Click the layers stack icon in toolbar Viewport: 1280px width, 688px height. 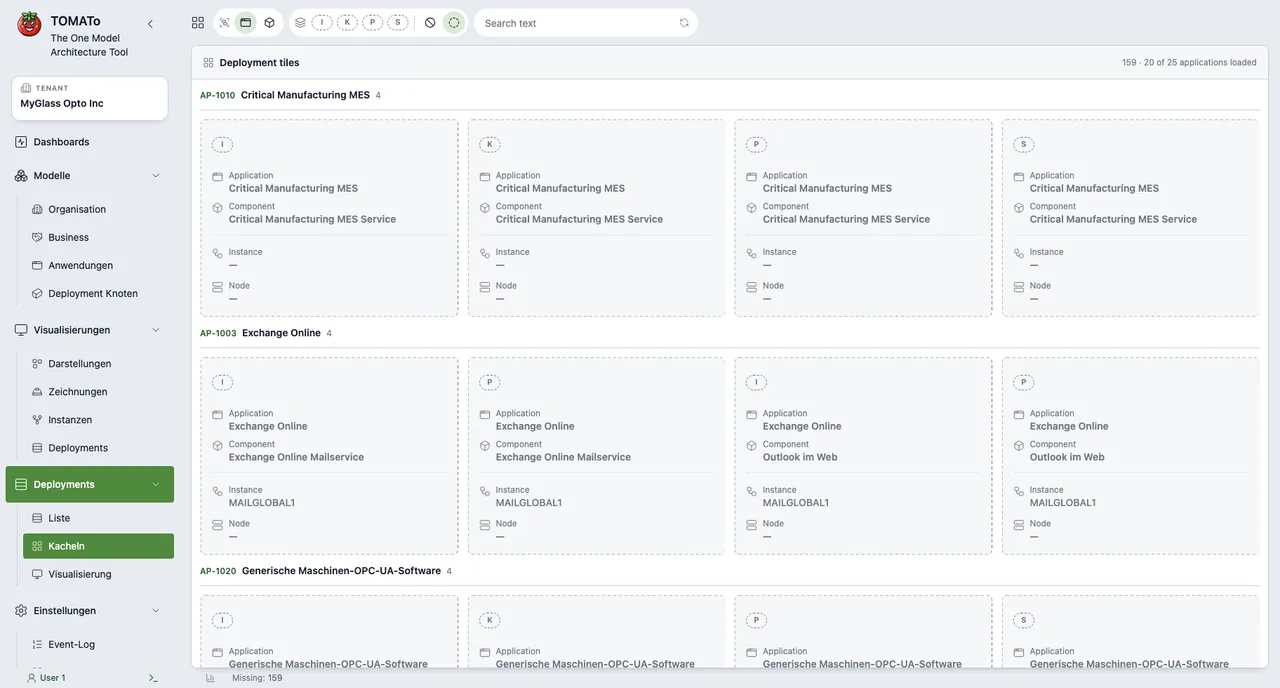click(300, 23)
